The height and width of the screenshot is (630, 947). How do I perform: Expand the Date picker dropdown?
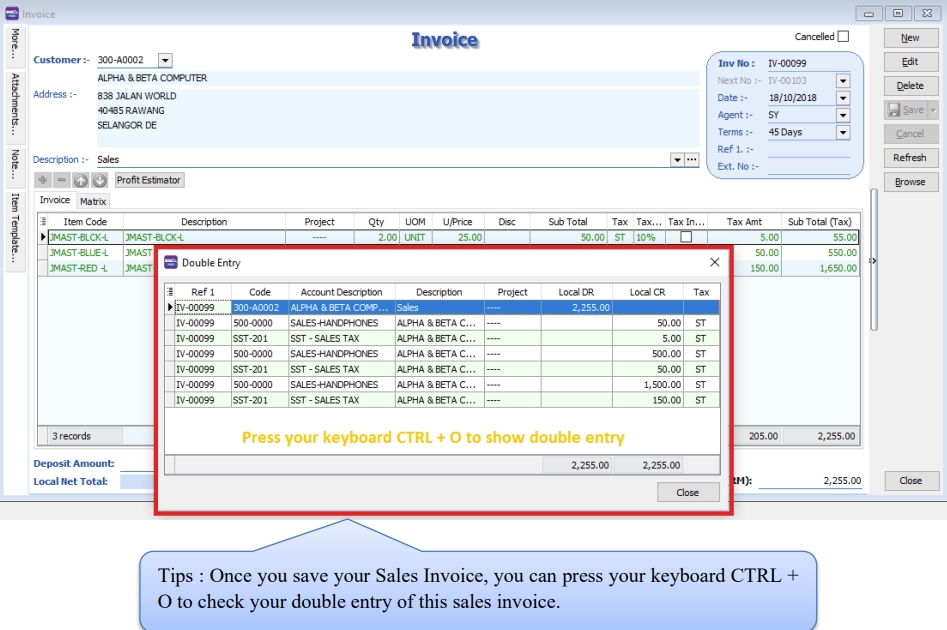point(842,98)
